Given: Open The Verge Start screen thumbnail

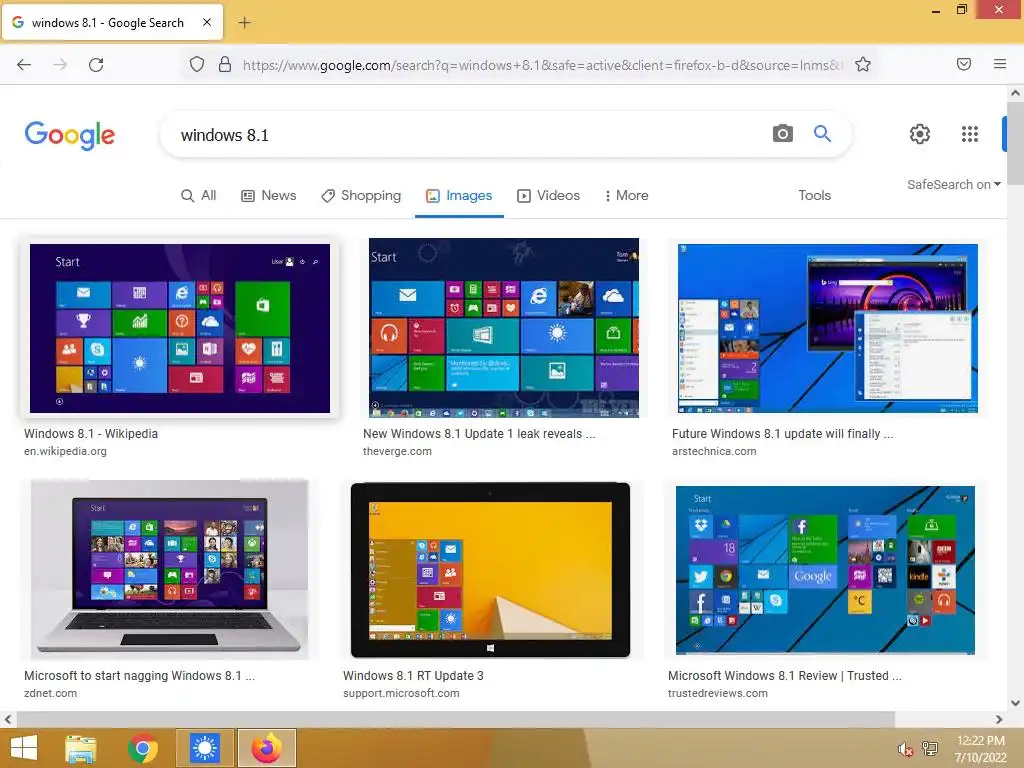Looking at the screenshot, I should (504, 328).
